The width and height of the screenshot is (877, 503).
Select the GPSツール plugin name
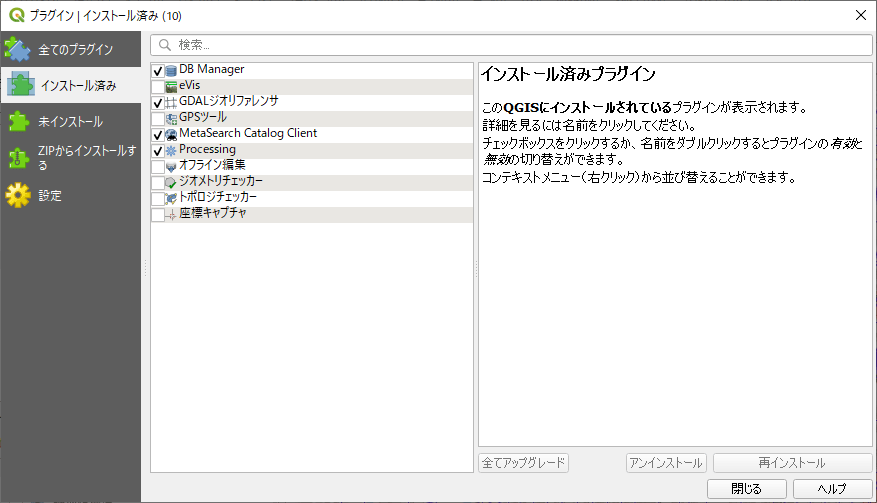pos(203,117)
